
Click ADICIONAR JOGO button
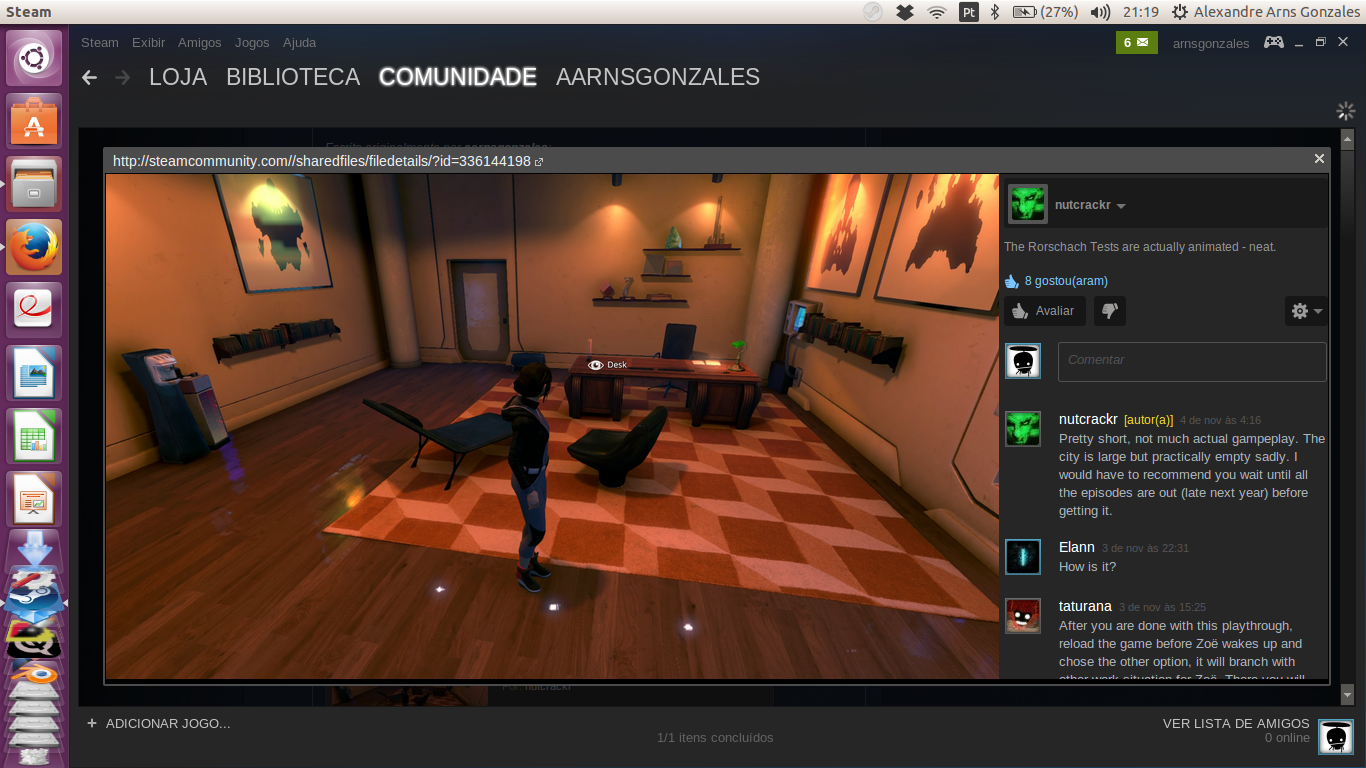pos(160,723)
